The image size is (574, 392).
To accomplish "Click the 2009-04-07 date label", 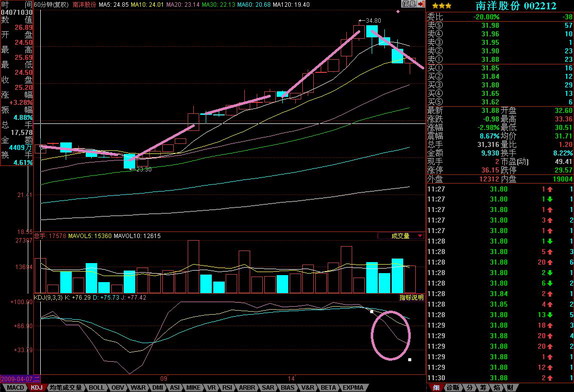I will pyautogui.click(x=20, y=379).
